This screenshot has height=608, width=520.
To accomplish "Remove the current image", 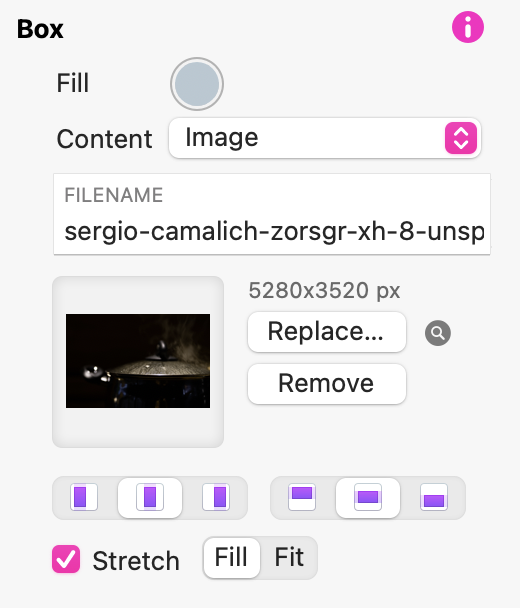I will 327,384.
